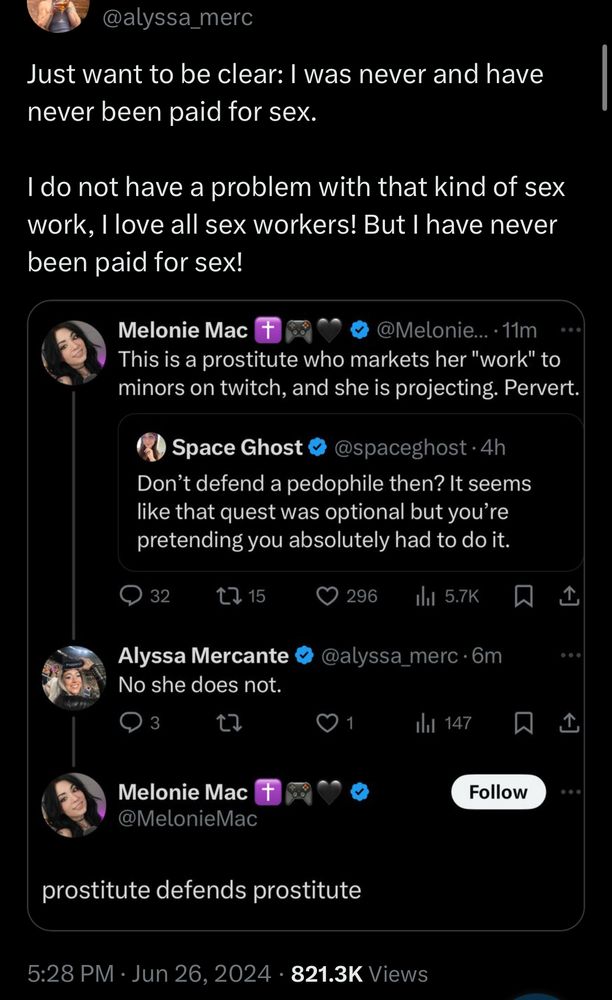Like the tweet with 296 likes
612x1000 pixels.
[330, 596]
